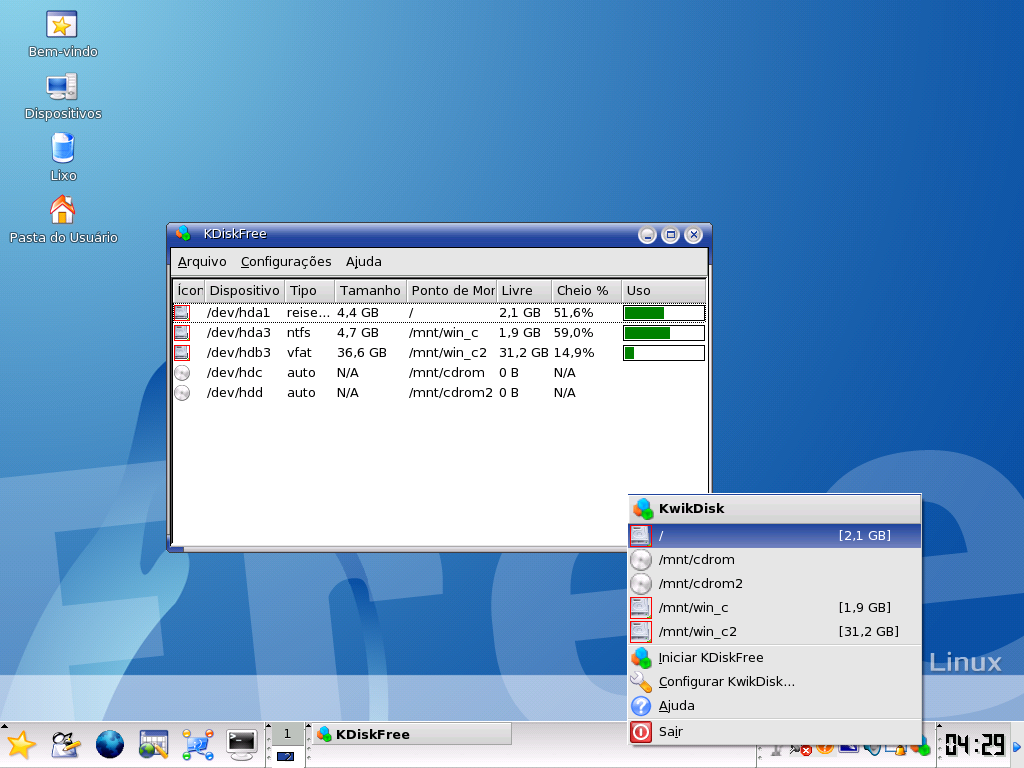This screenshot has height=768, width=1024.
Task: Choose Sair to quit KwikDisk
Action: pyautogui.click(x=775, y=732)
